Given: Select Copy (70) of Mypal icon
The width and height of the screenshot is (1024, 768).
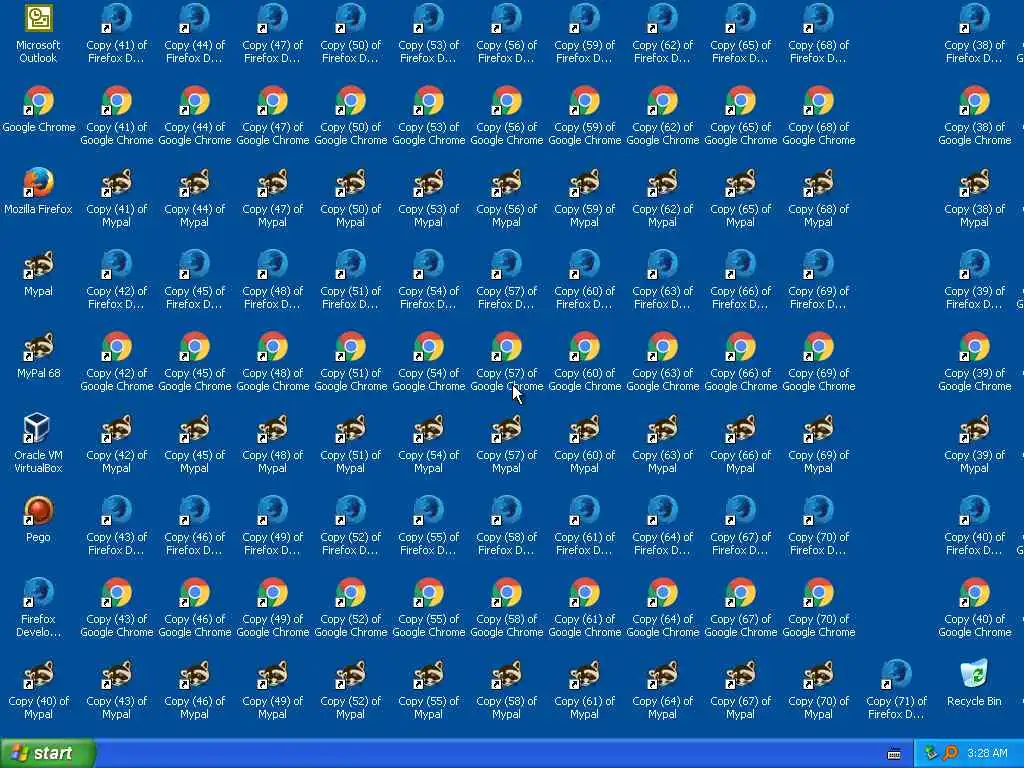Looking at the screenshot, I should 818,675.
